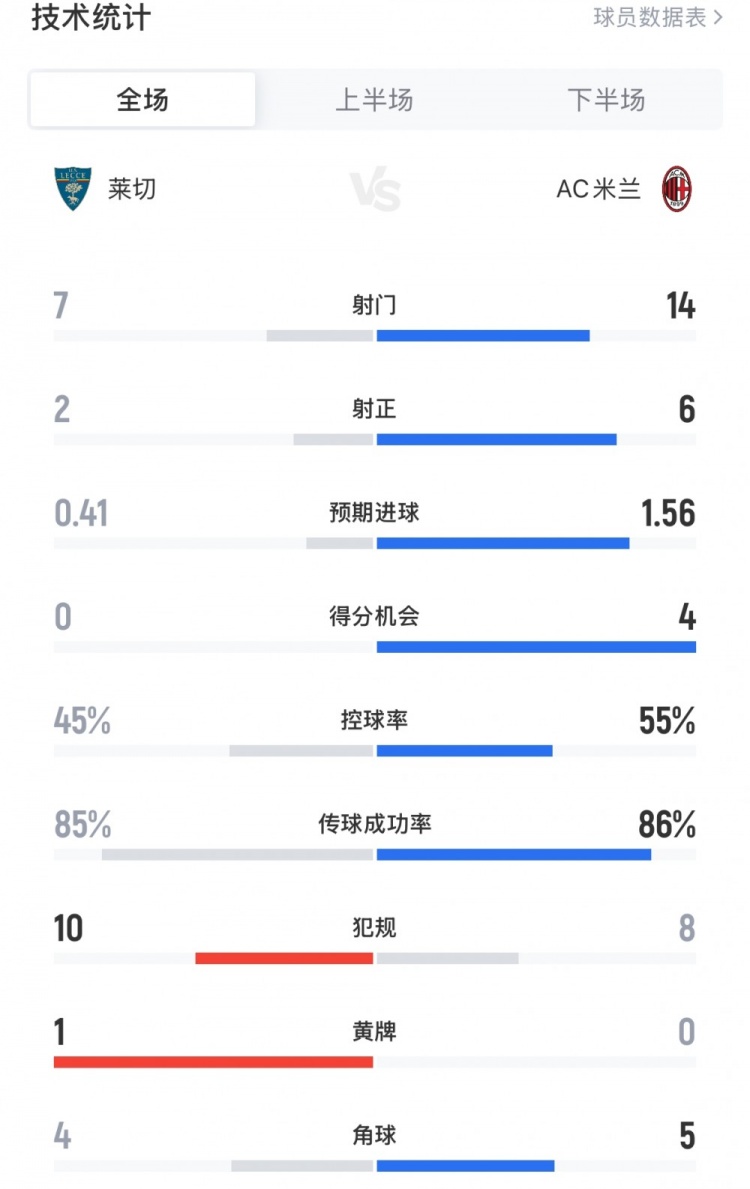
Task: Switch to the 全场 tab
Action: [x=142, y=100]
